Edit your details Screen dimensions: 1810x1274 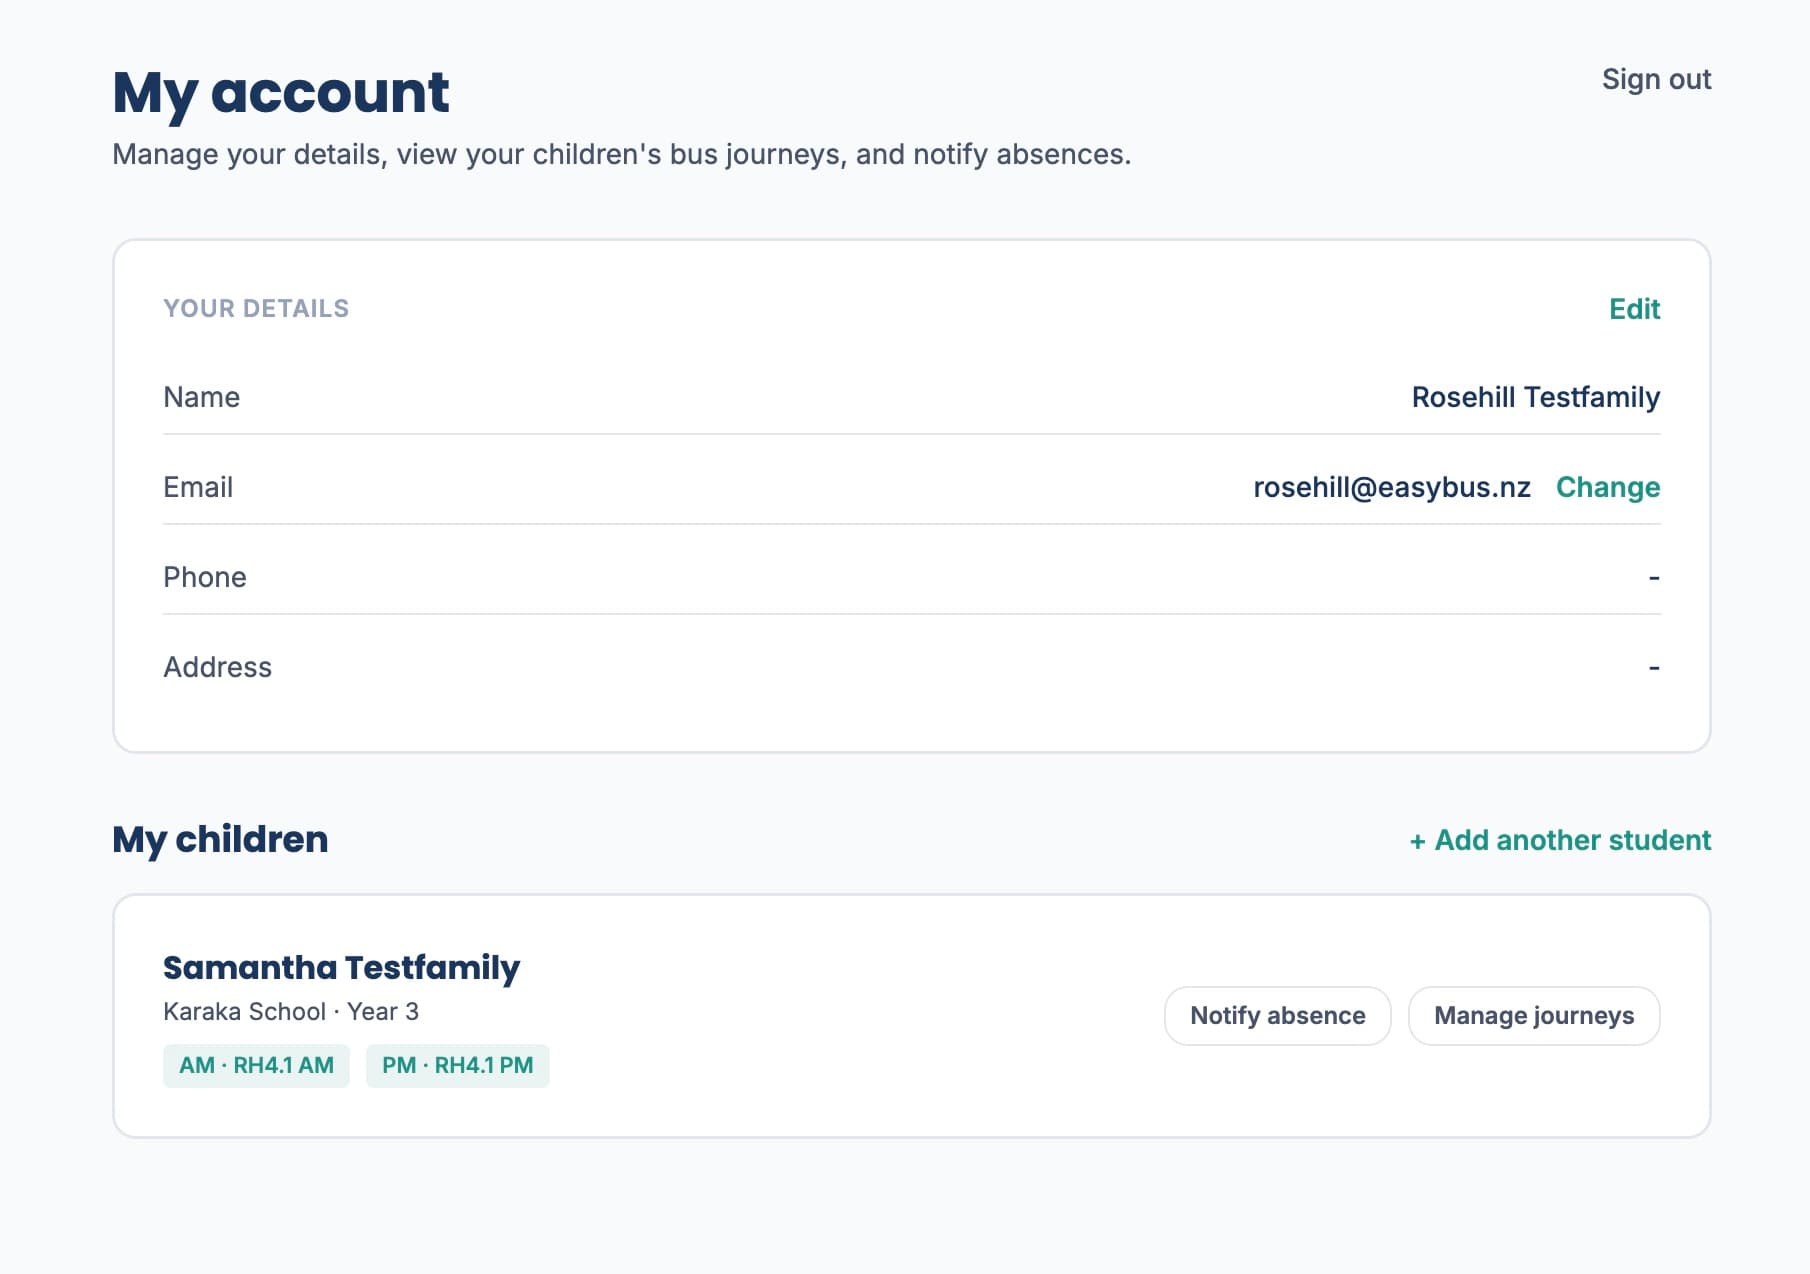coord(1634,309)
